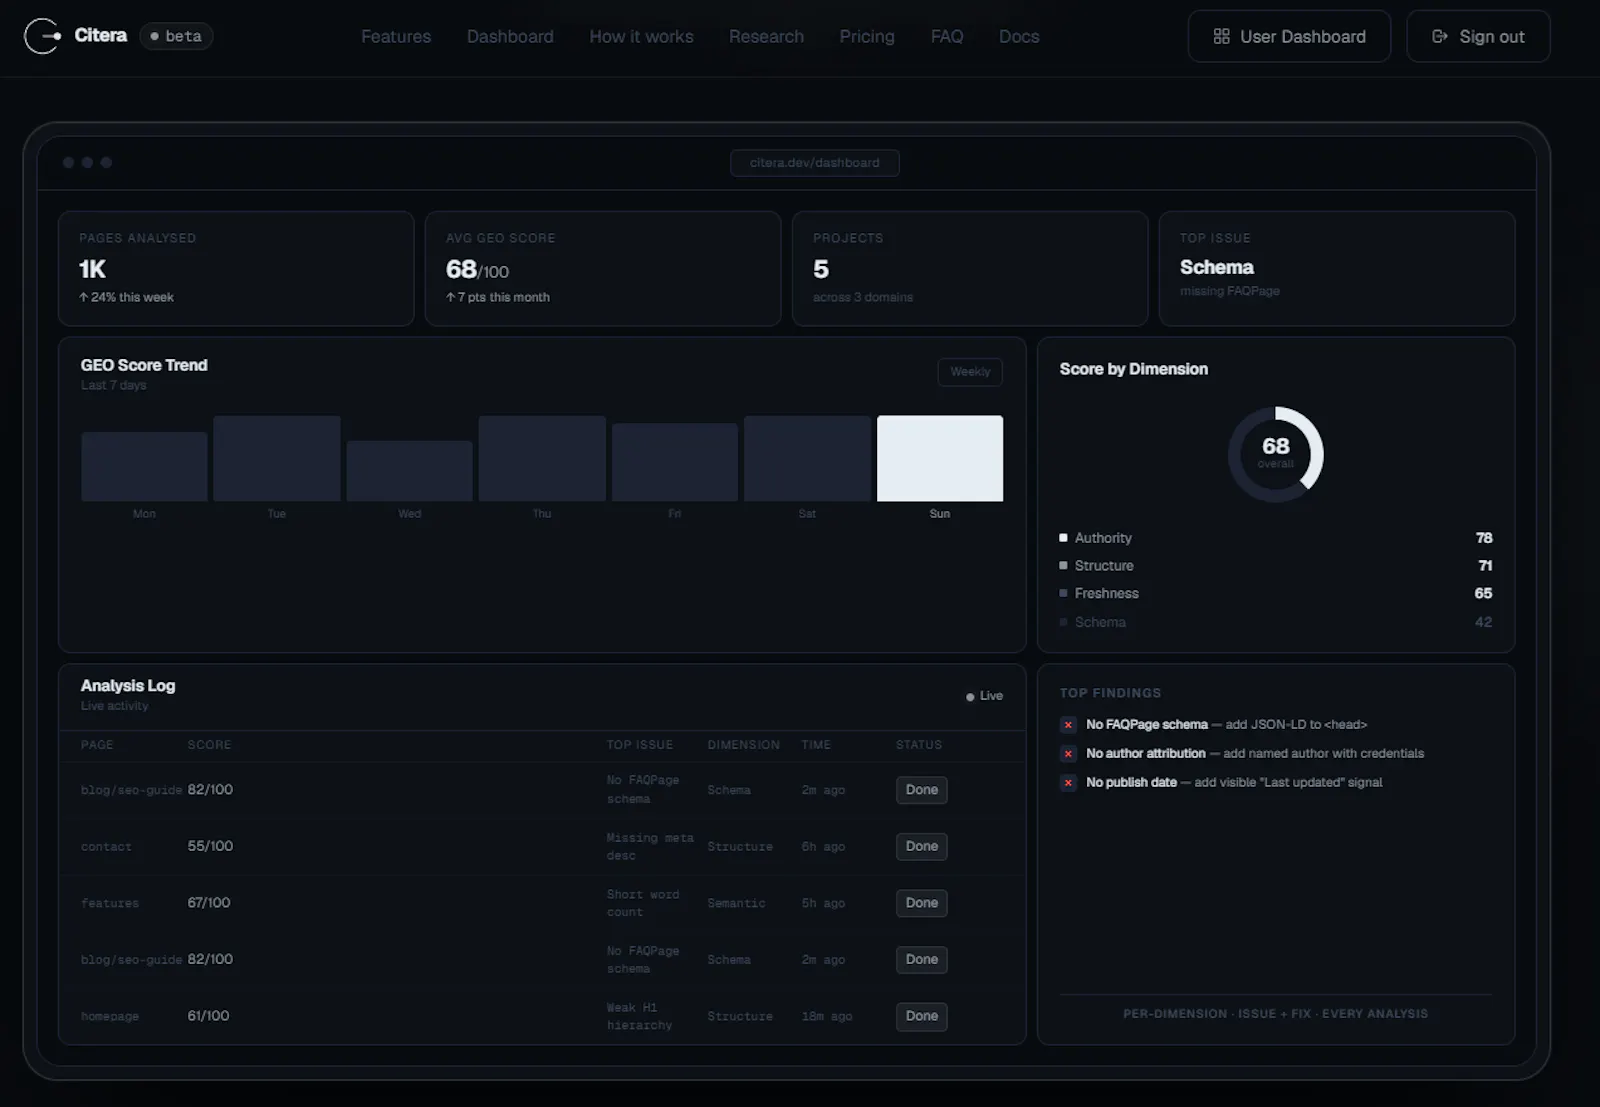Click 'Missing meta desc' issue text
The height and width of the screenshot is (1107, 1600).
tap(650, 846)
